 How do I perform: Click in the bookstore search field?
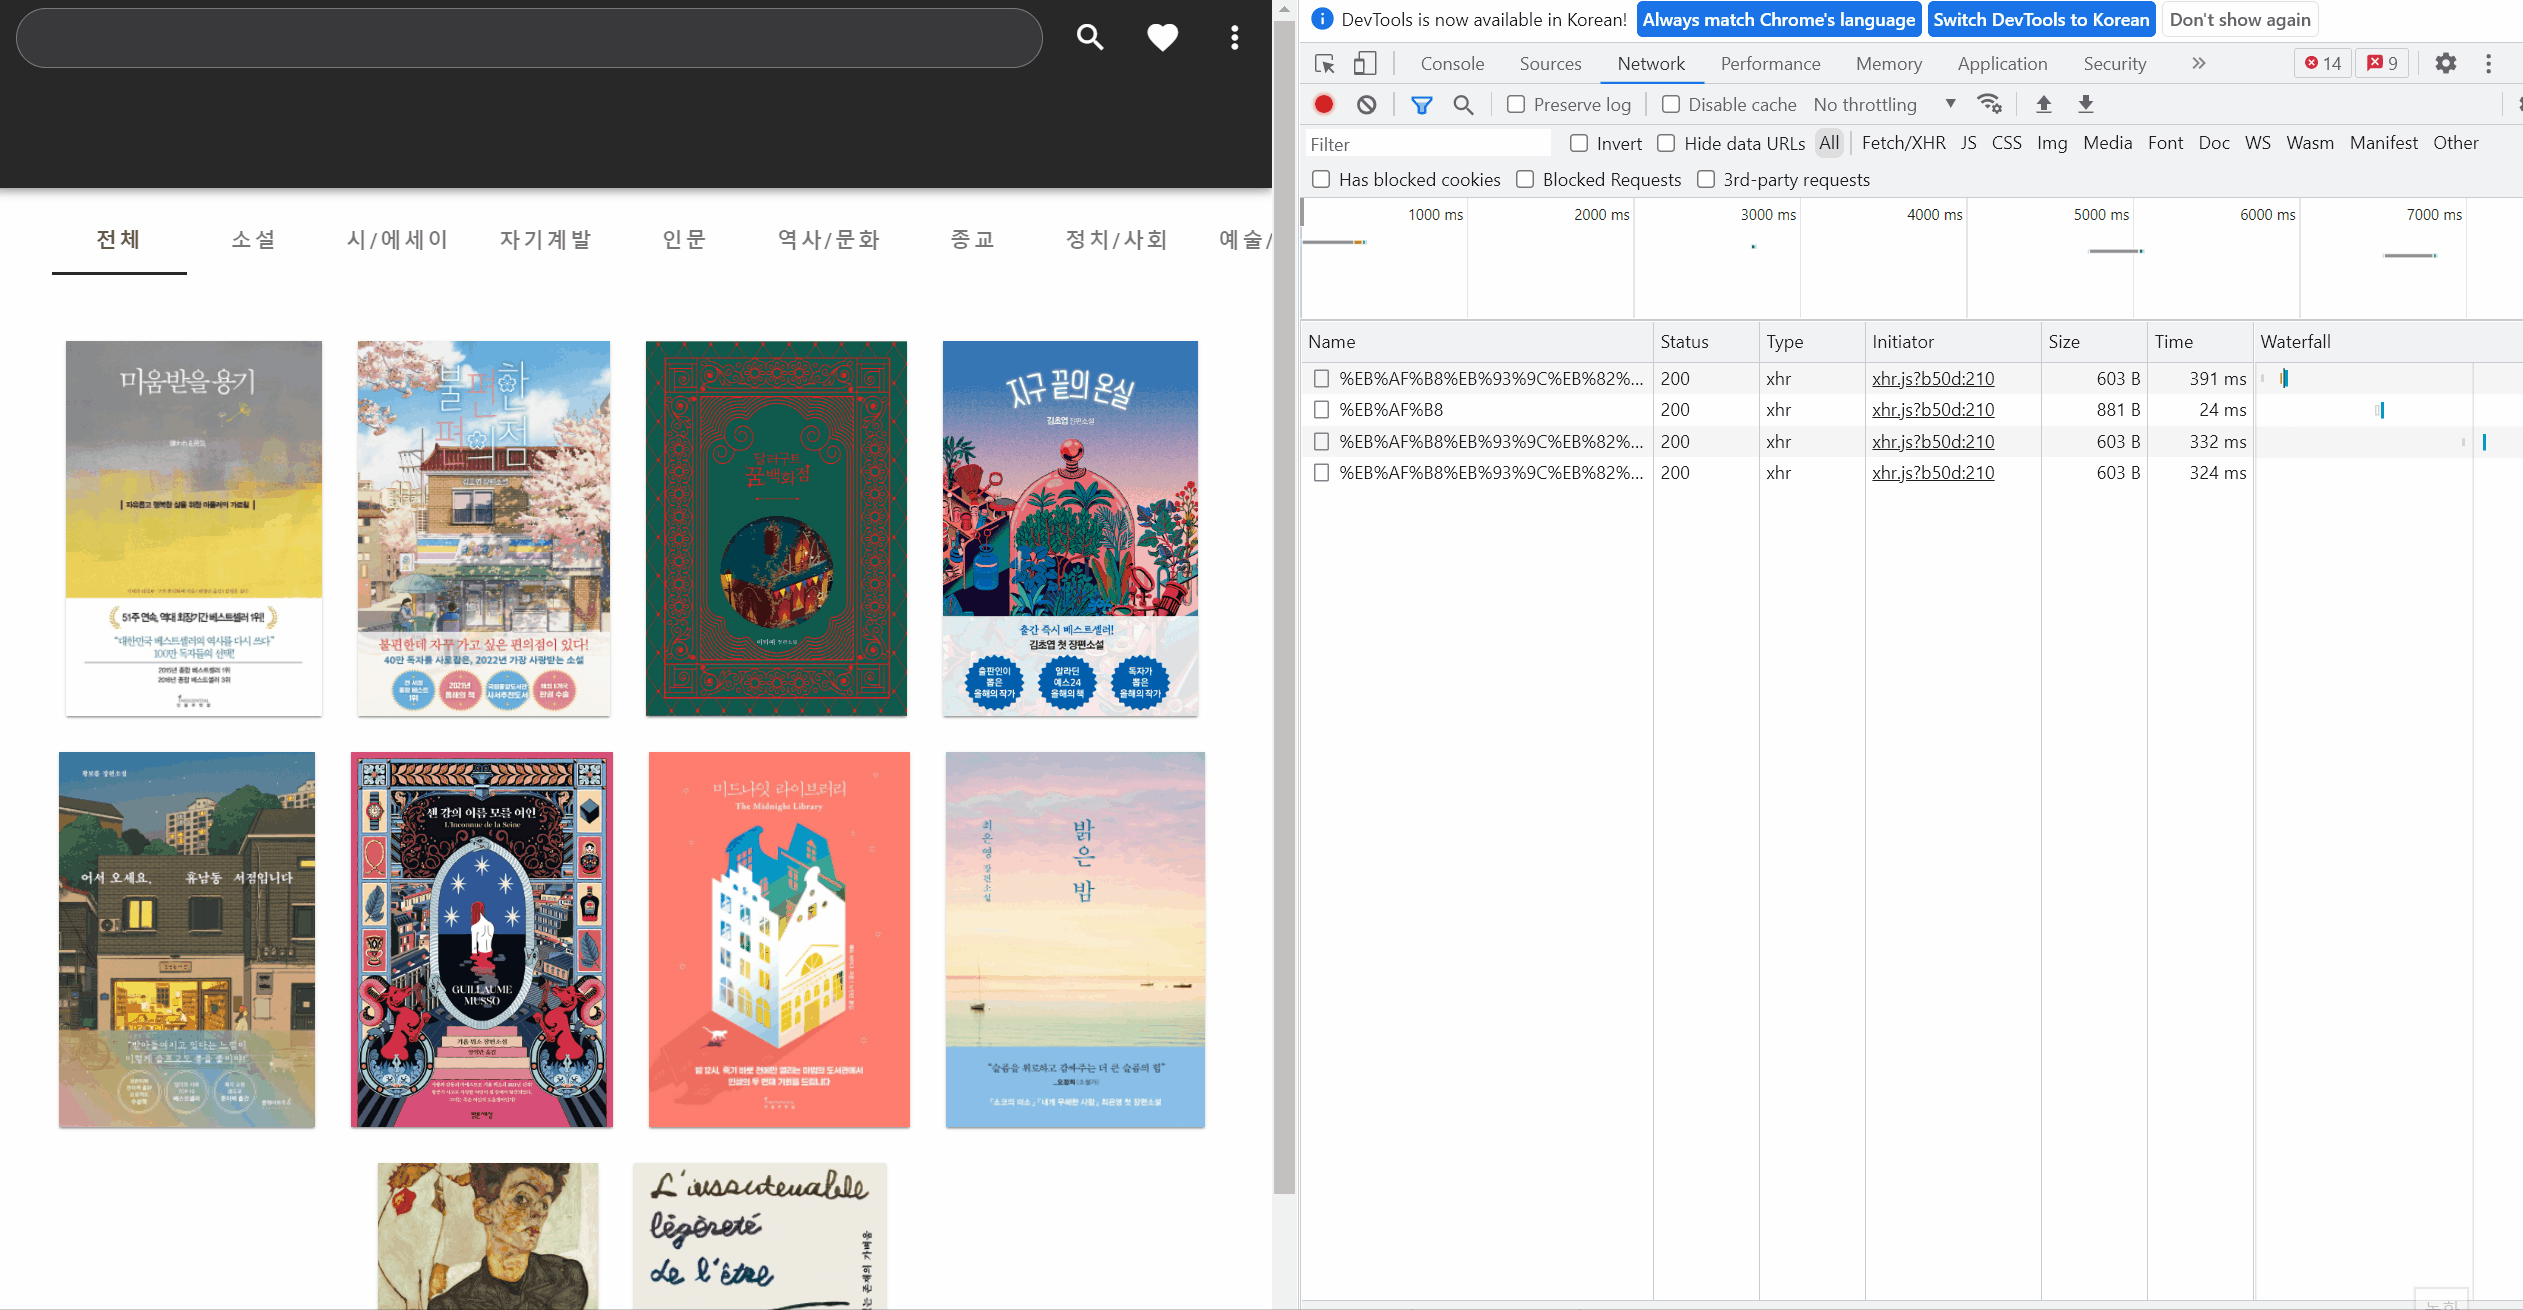(x=529, y=38)
